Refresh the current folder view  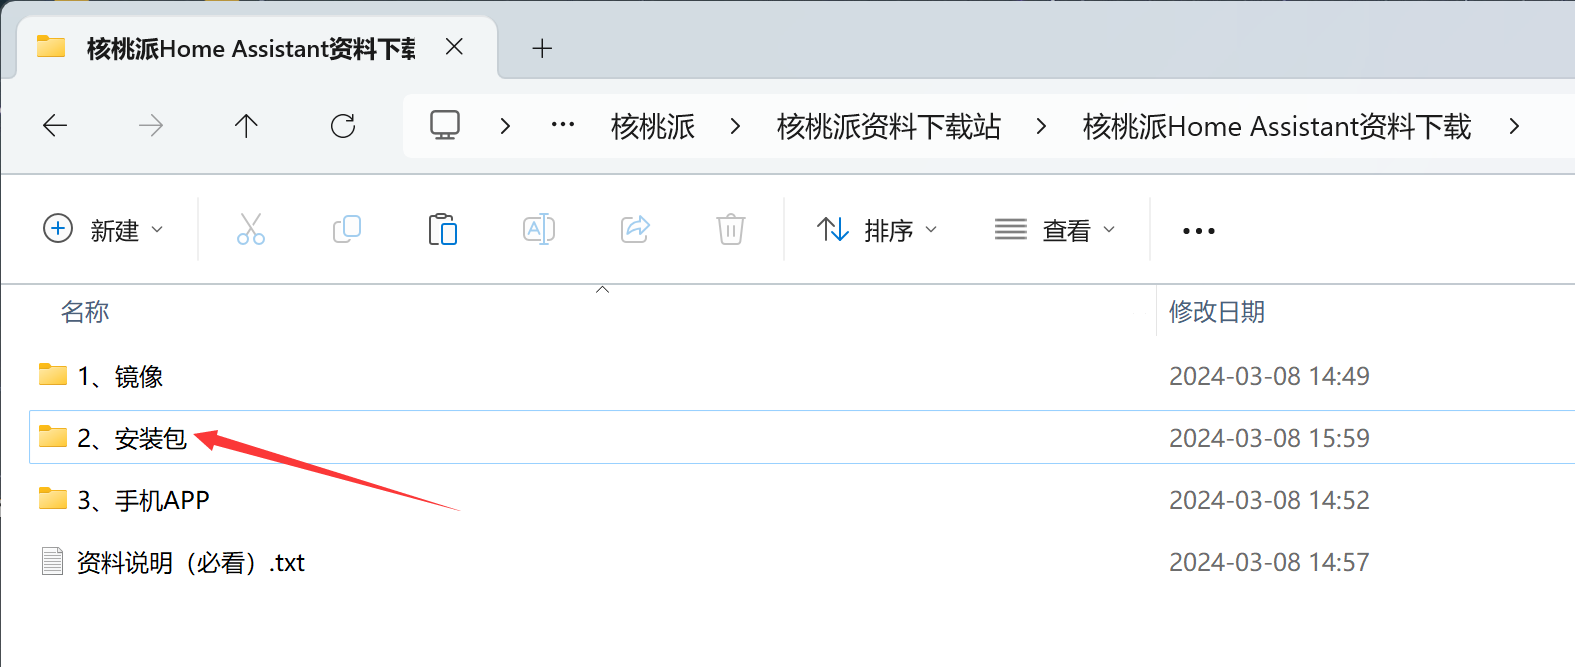tap(343, 126)
